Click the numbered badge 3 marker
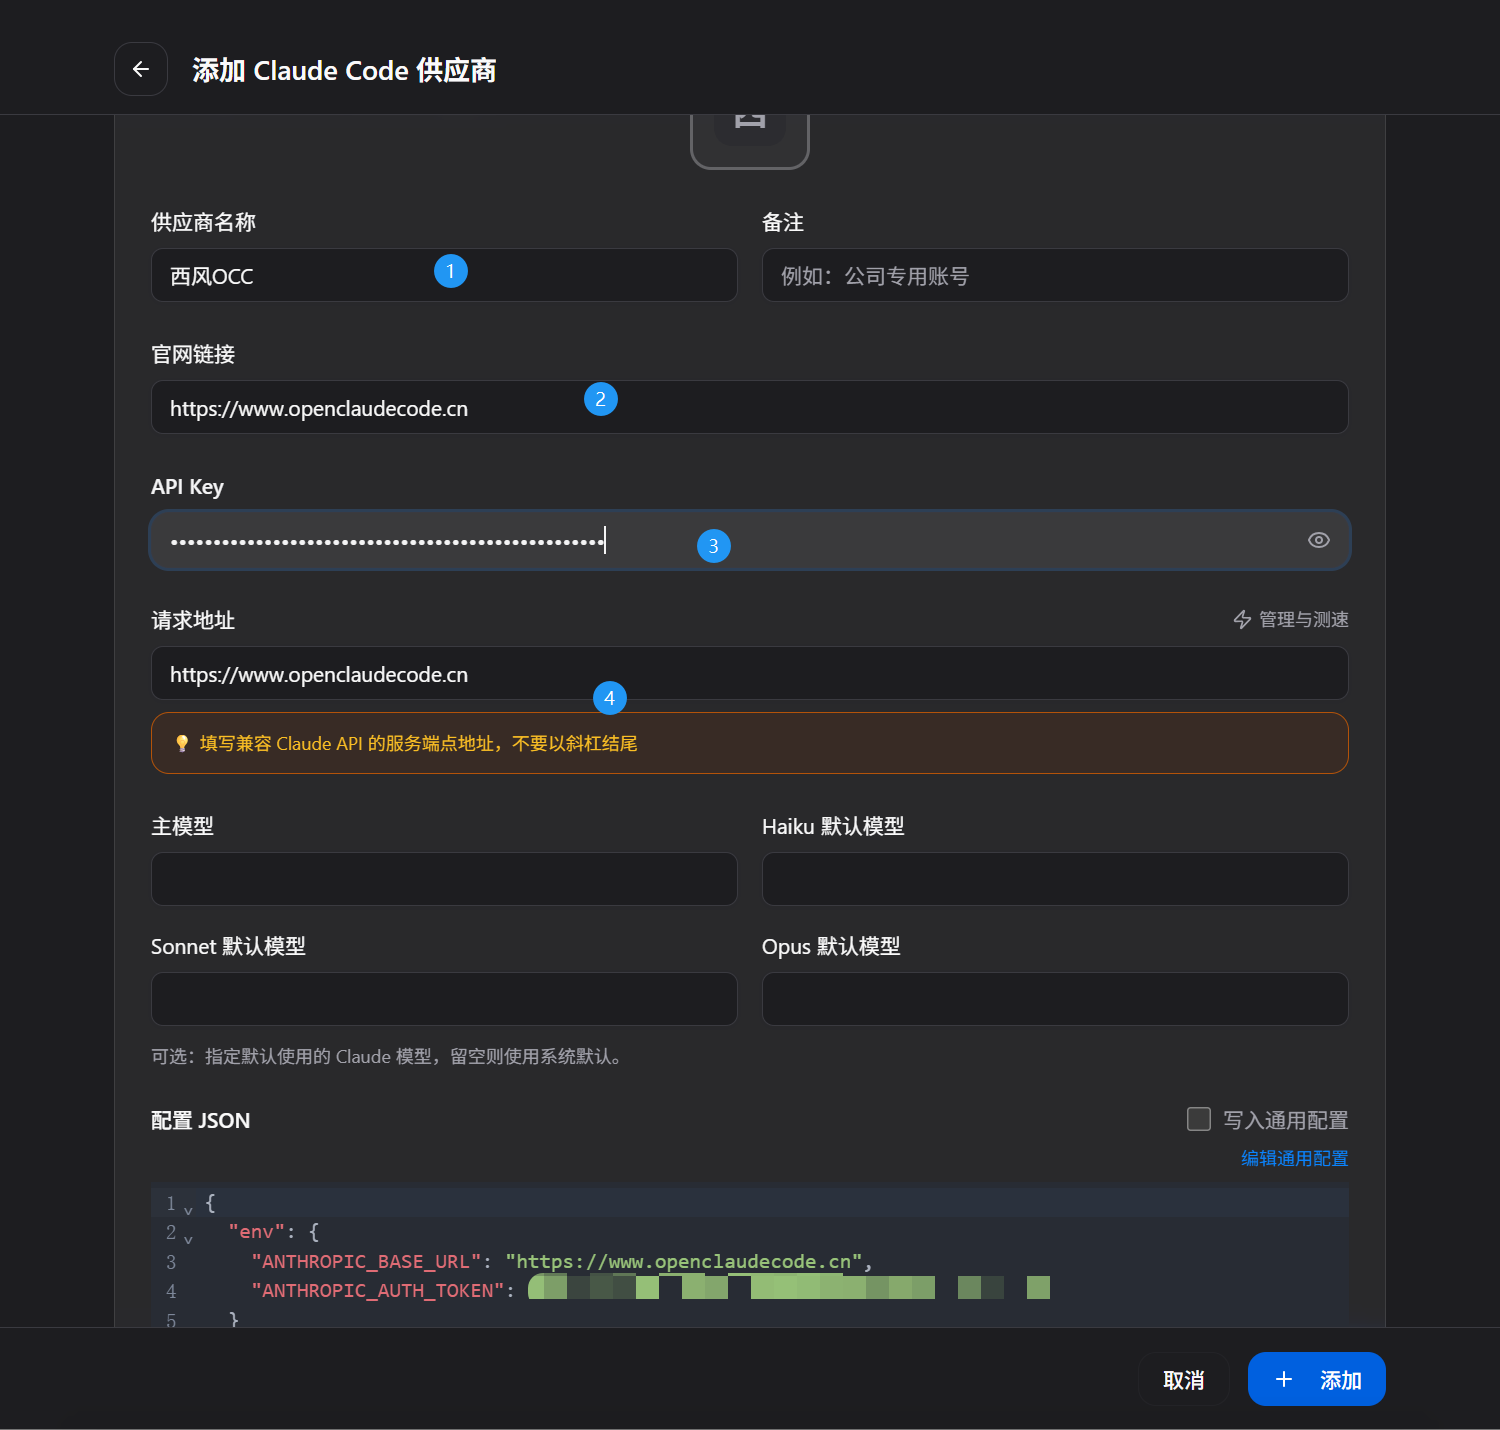This screenshot has width=1500, height=1430. (713, 546)
